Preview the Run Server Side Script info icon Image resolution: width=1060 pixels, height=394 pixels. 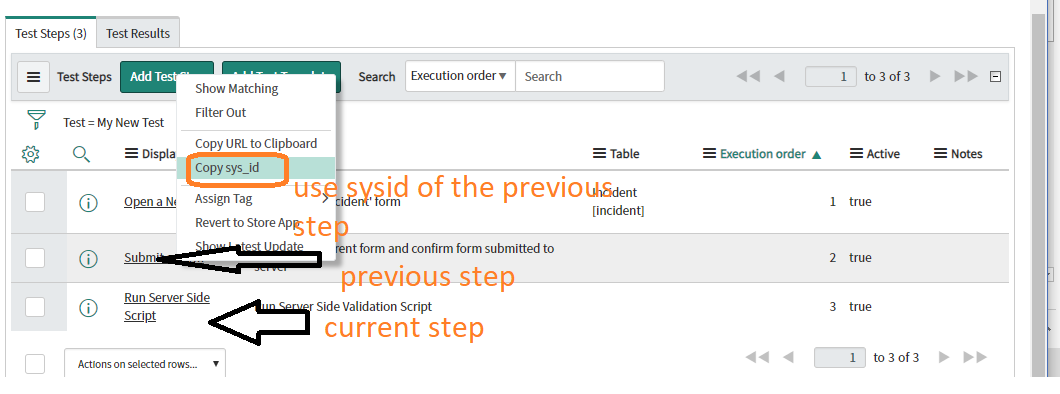(89, 307)
